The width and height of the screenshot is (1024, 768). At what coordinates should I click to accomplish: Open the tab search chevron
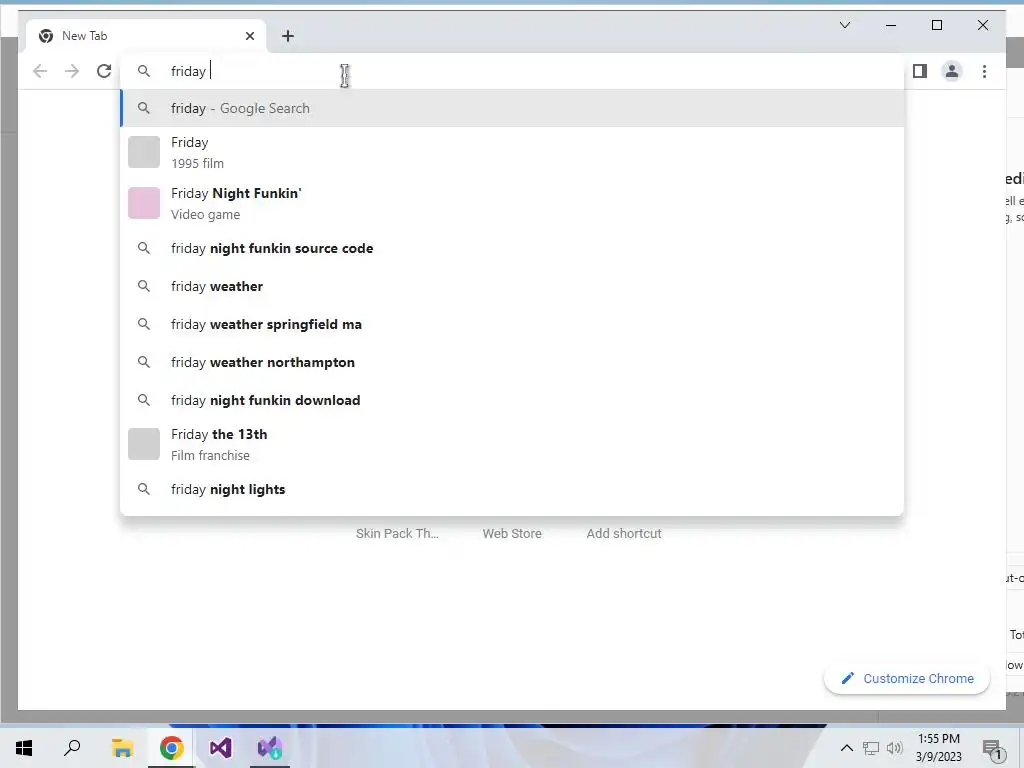[x=844, y=25]
